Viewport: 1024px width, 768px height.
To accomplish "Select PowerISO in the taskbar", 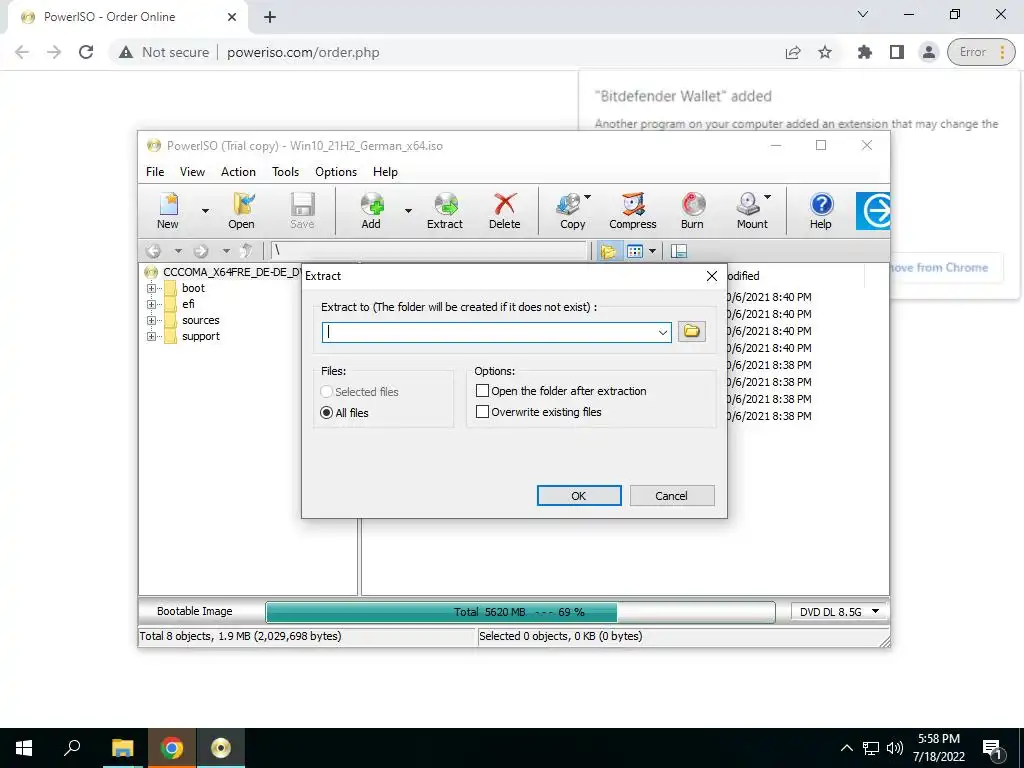I will coord(221,748).
